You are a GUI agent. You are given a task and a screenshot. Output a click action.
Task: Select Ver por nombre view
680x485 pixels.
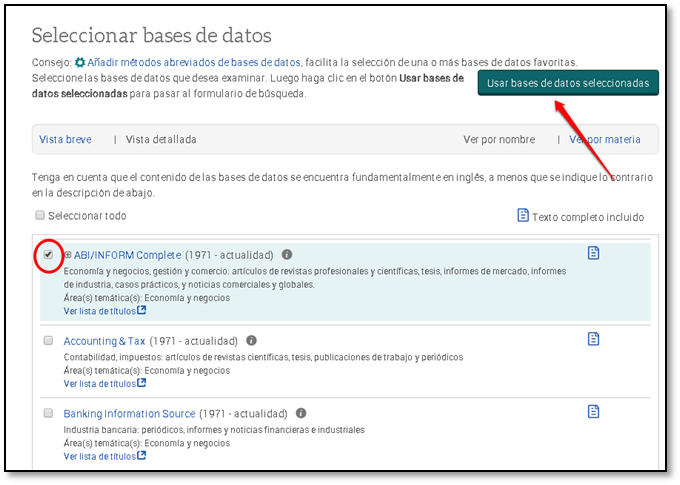499,140
